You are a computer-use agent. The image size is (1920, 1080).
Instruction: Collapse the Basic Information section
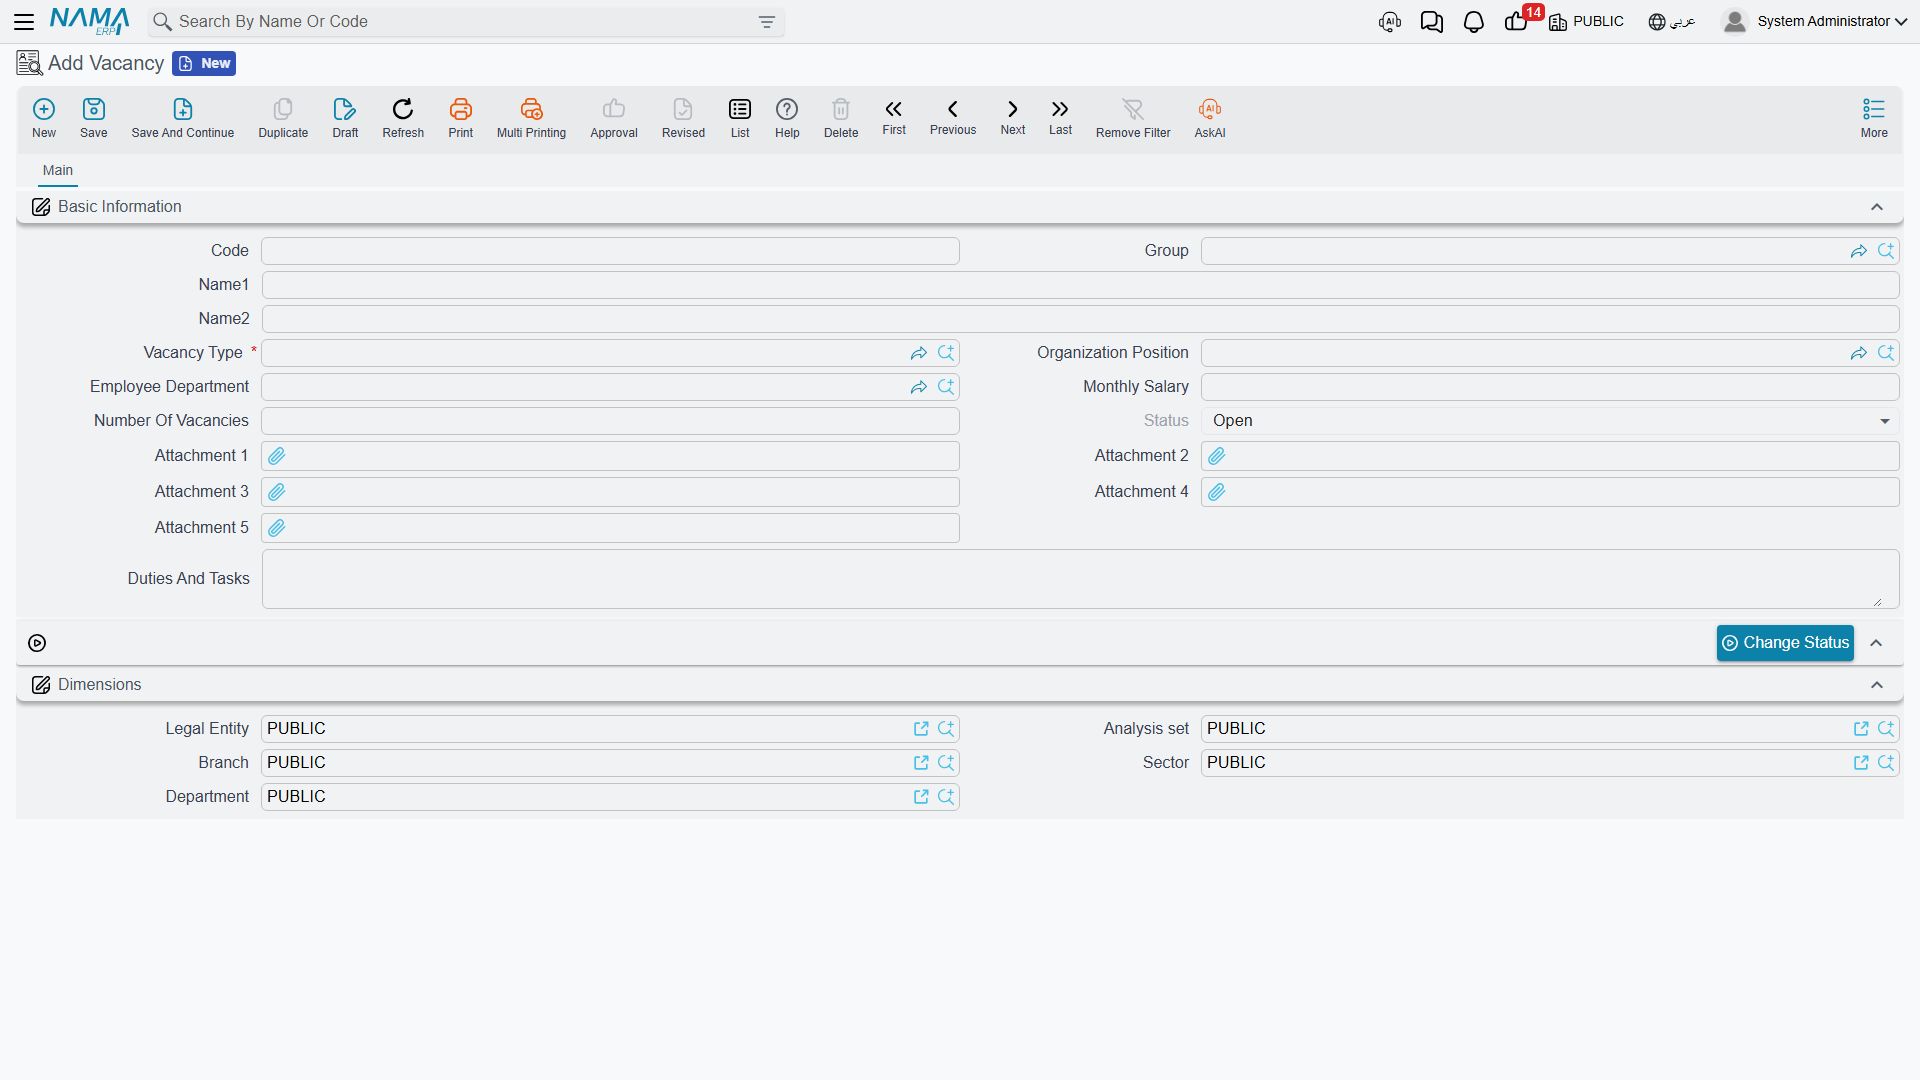[1877, 207]
